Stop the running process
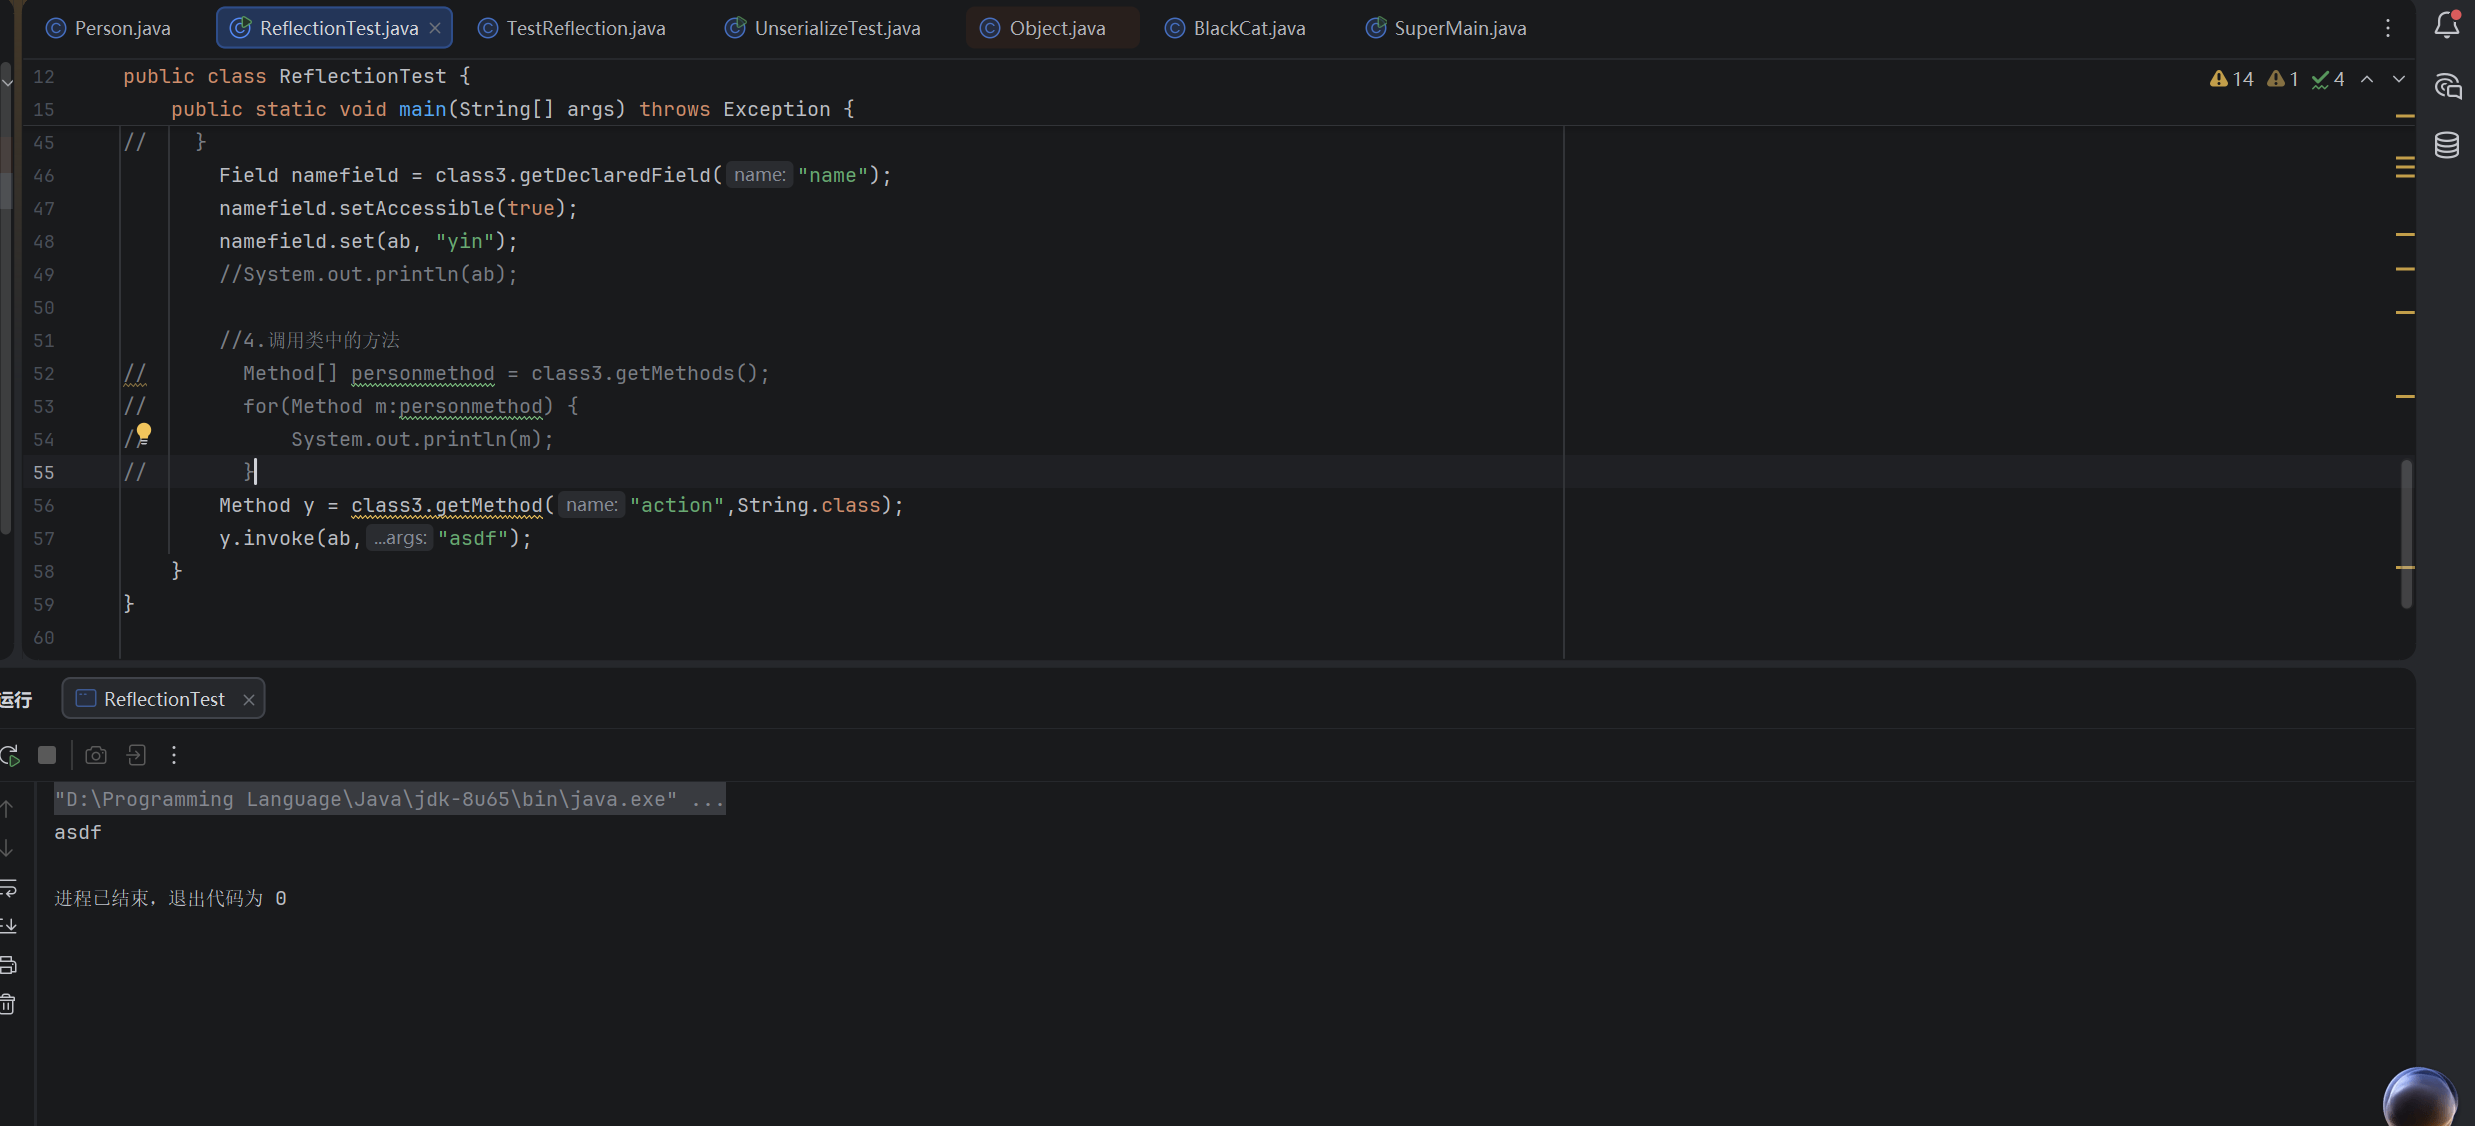 47,755
